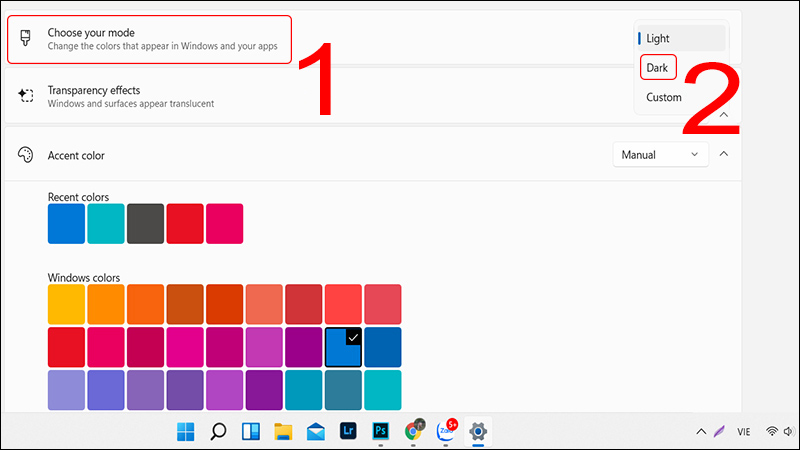
Task: Launch the Mail app from taskbar
Action: [316, 432]
